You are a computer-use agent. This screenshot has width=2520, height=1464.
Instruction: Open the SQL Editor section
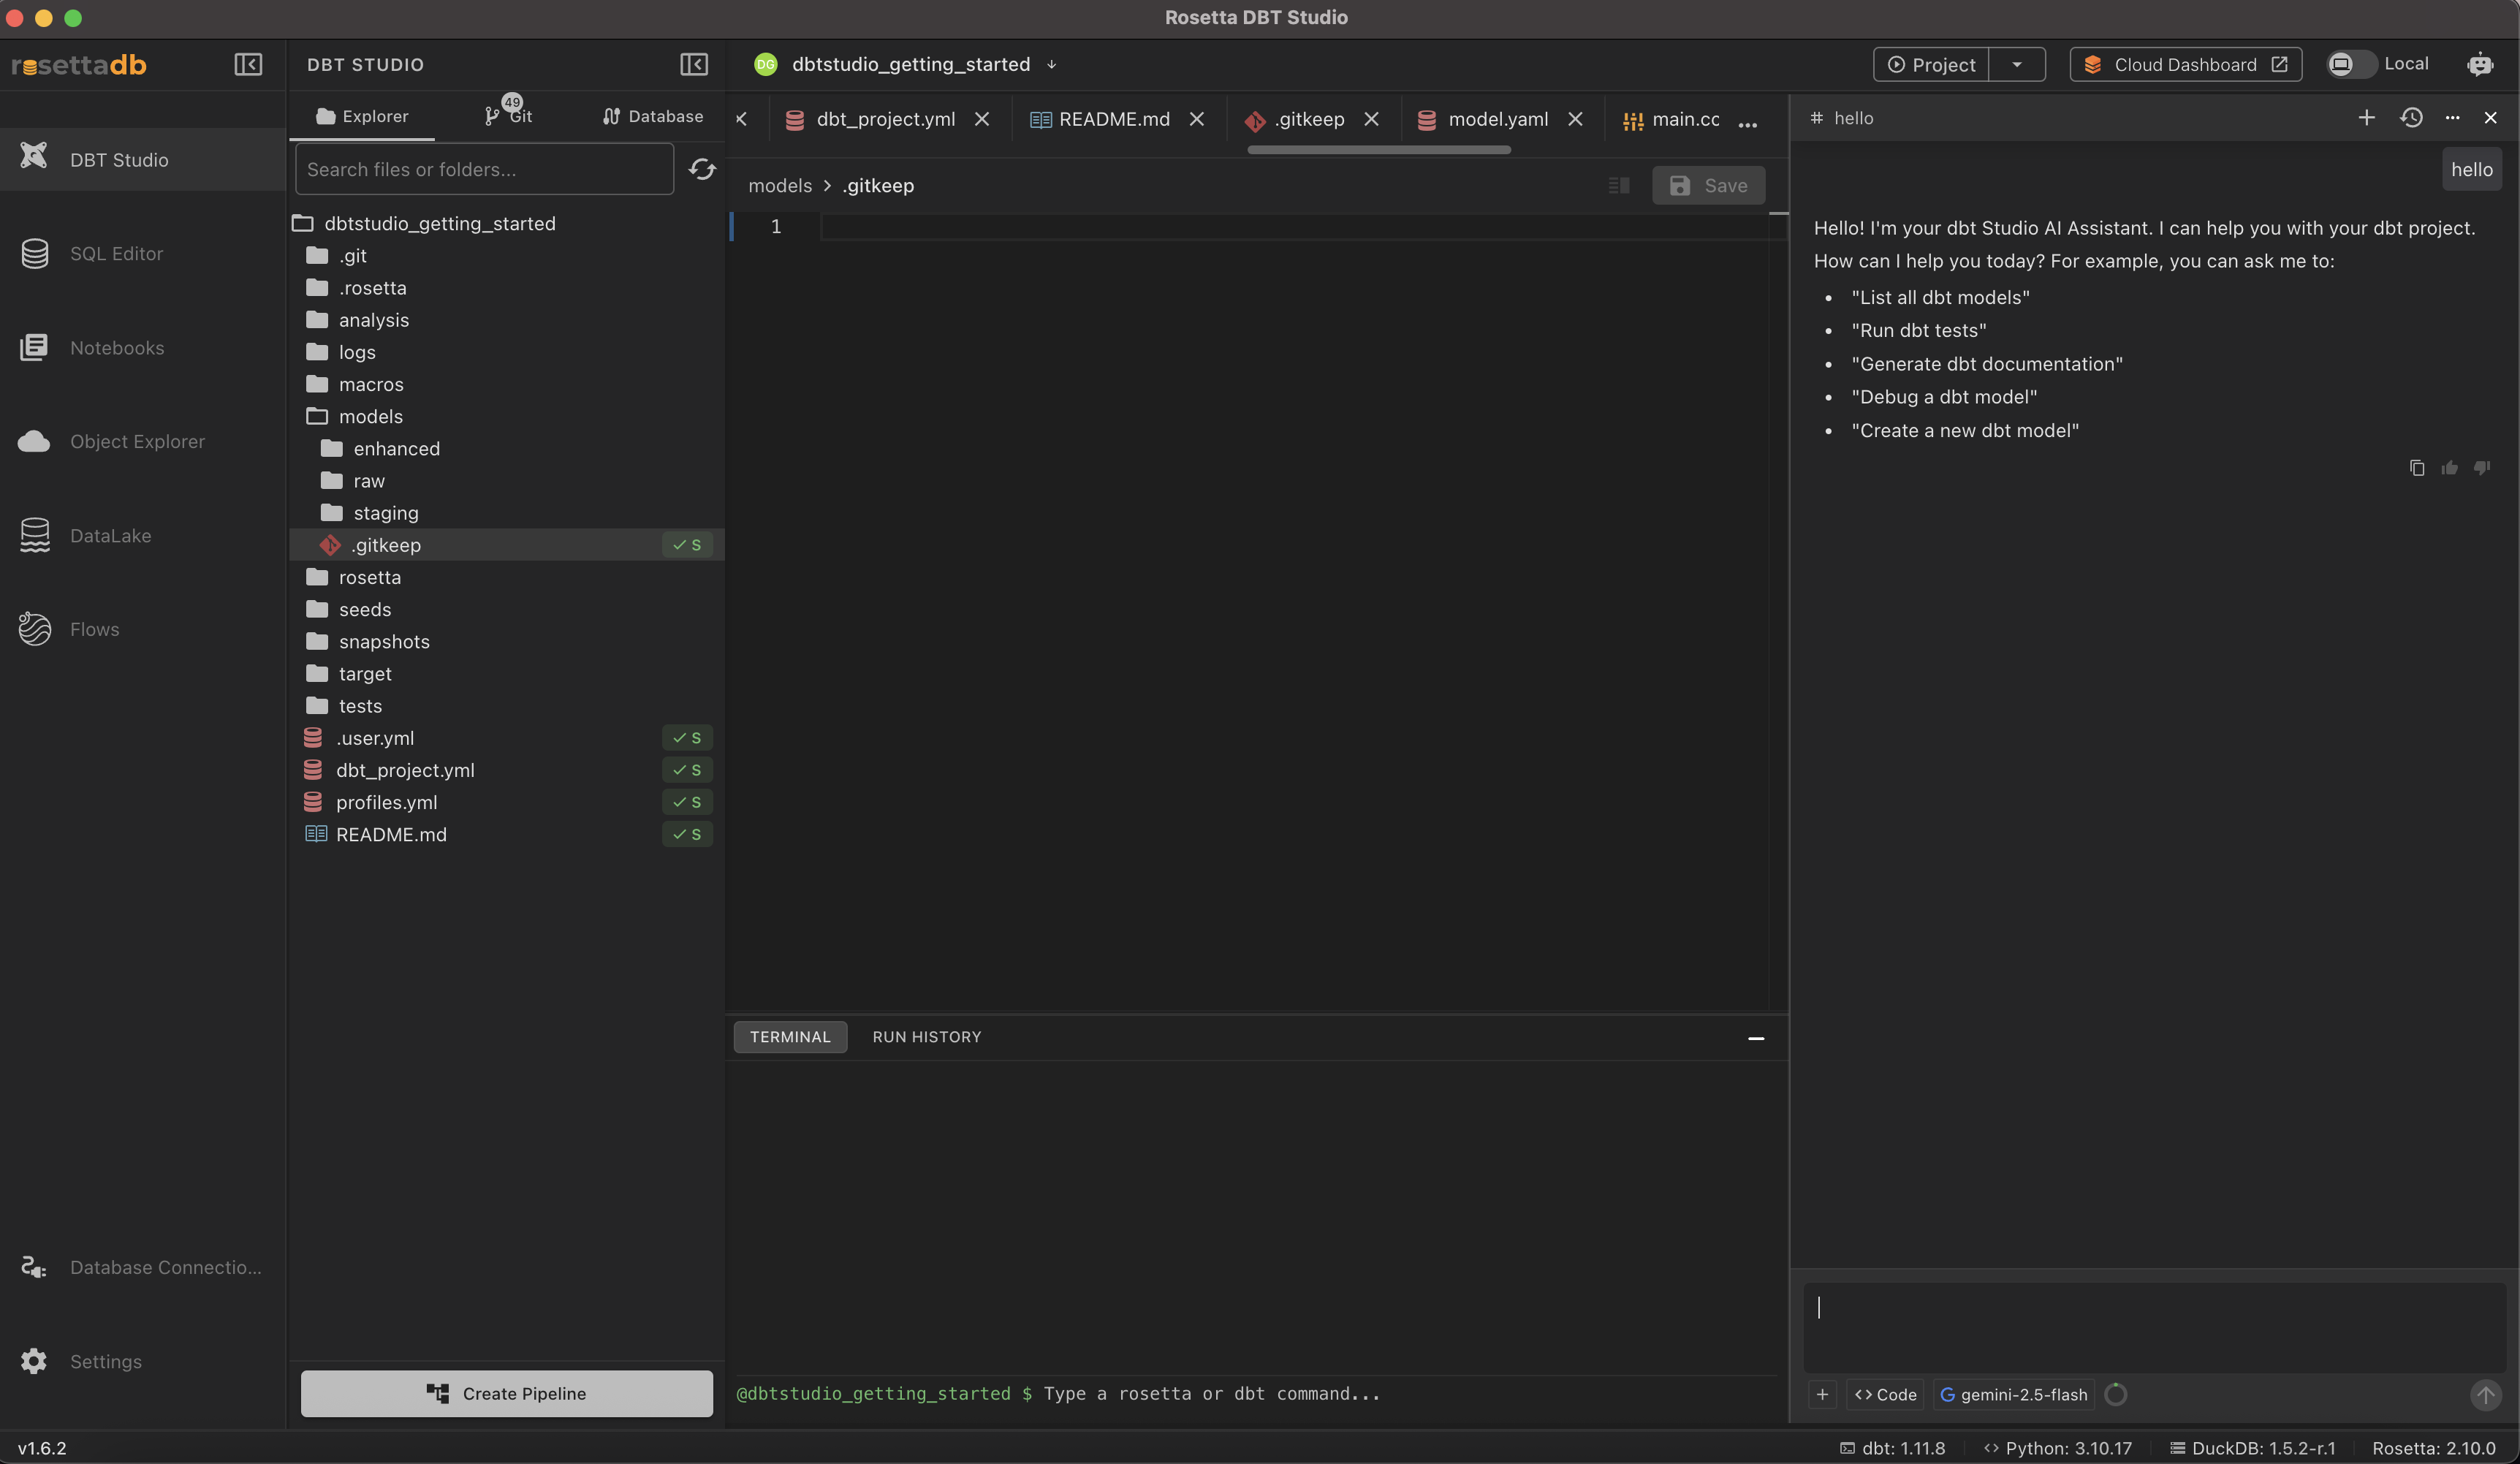142,253
